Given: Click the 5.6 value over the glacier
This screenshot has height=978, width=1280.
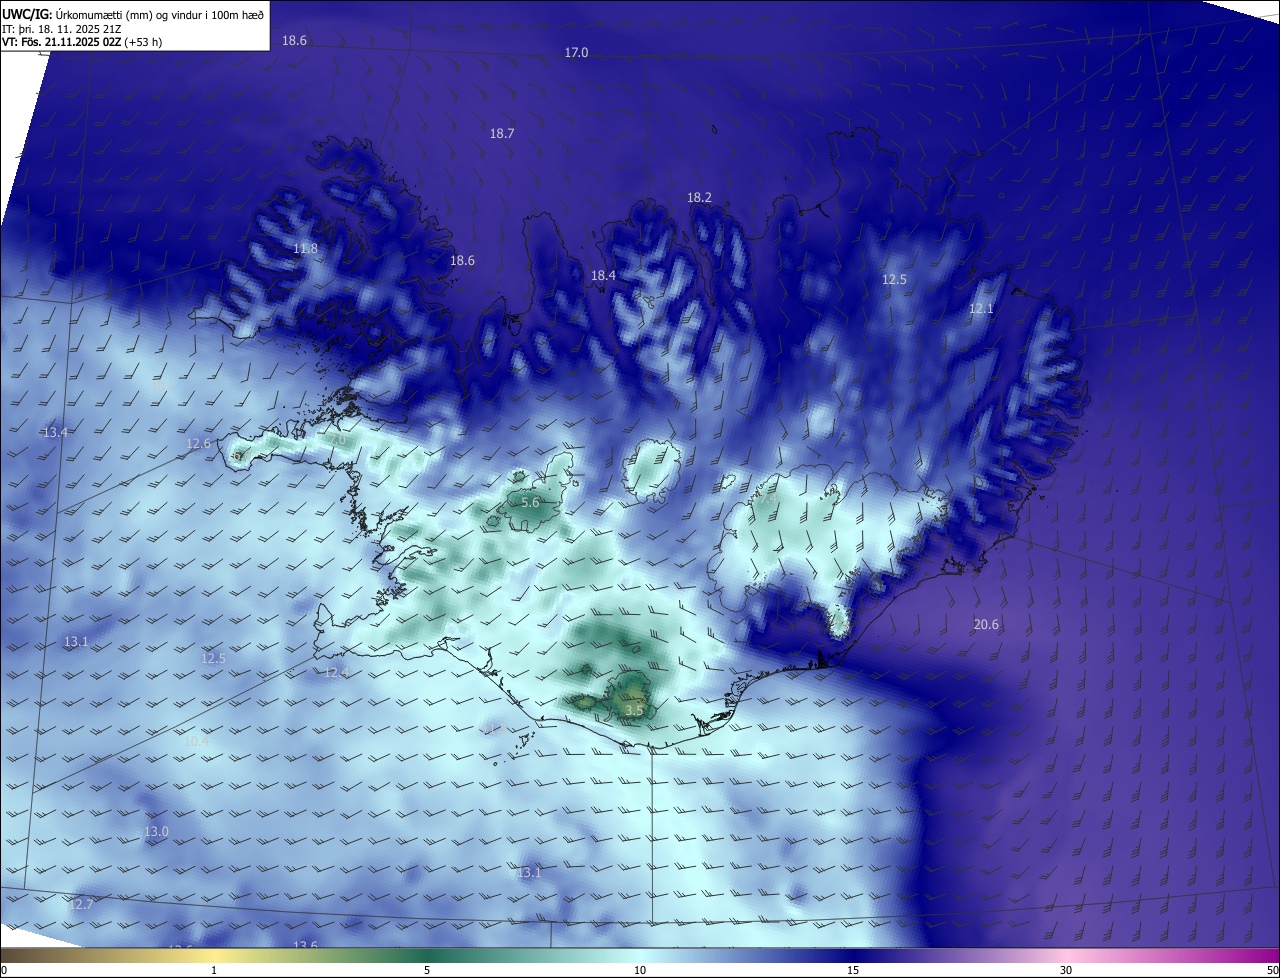Looking at the screenshot, I should tap(531, 502).
